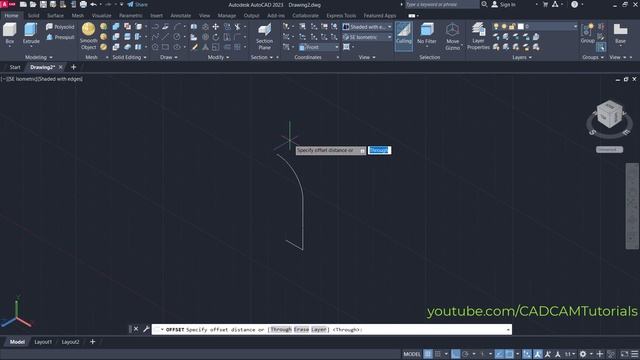Screen dimensions: 640x360
Task: Expand the Draw panel
Action: pyautogui.click(x=169, y=57)
